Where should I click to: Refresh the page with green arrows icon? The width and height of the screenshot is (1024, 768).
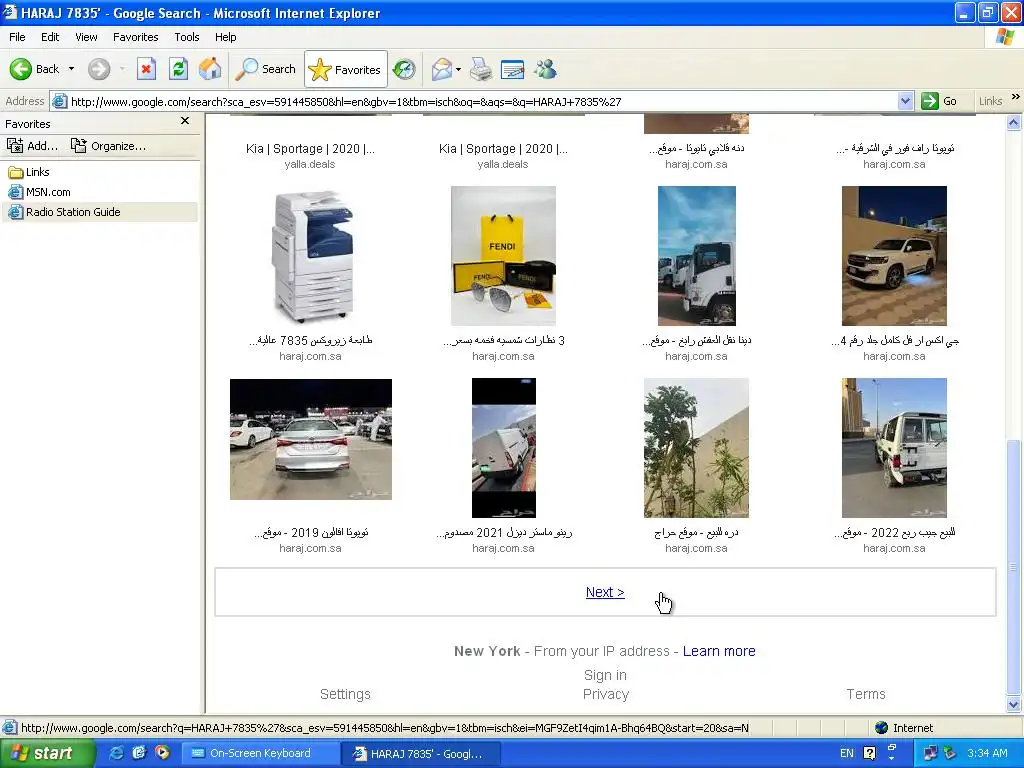tap(178, 69)
